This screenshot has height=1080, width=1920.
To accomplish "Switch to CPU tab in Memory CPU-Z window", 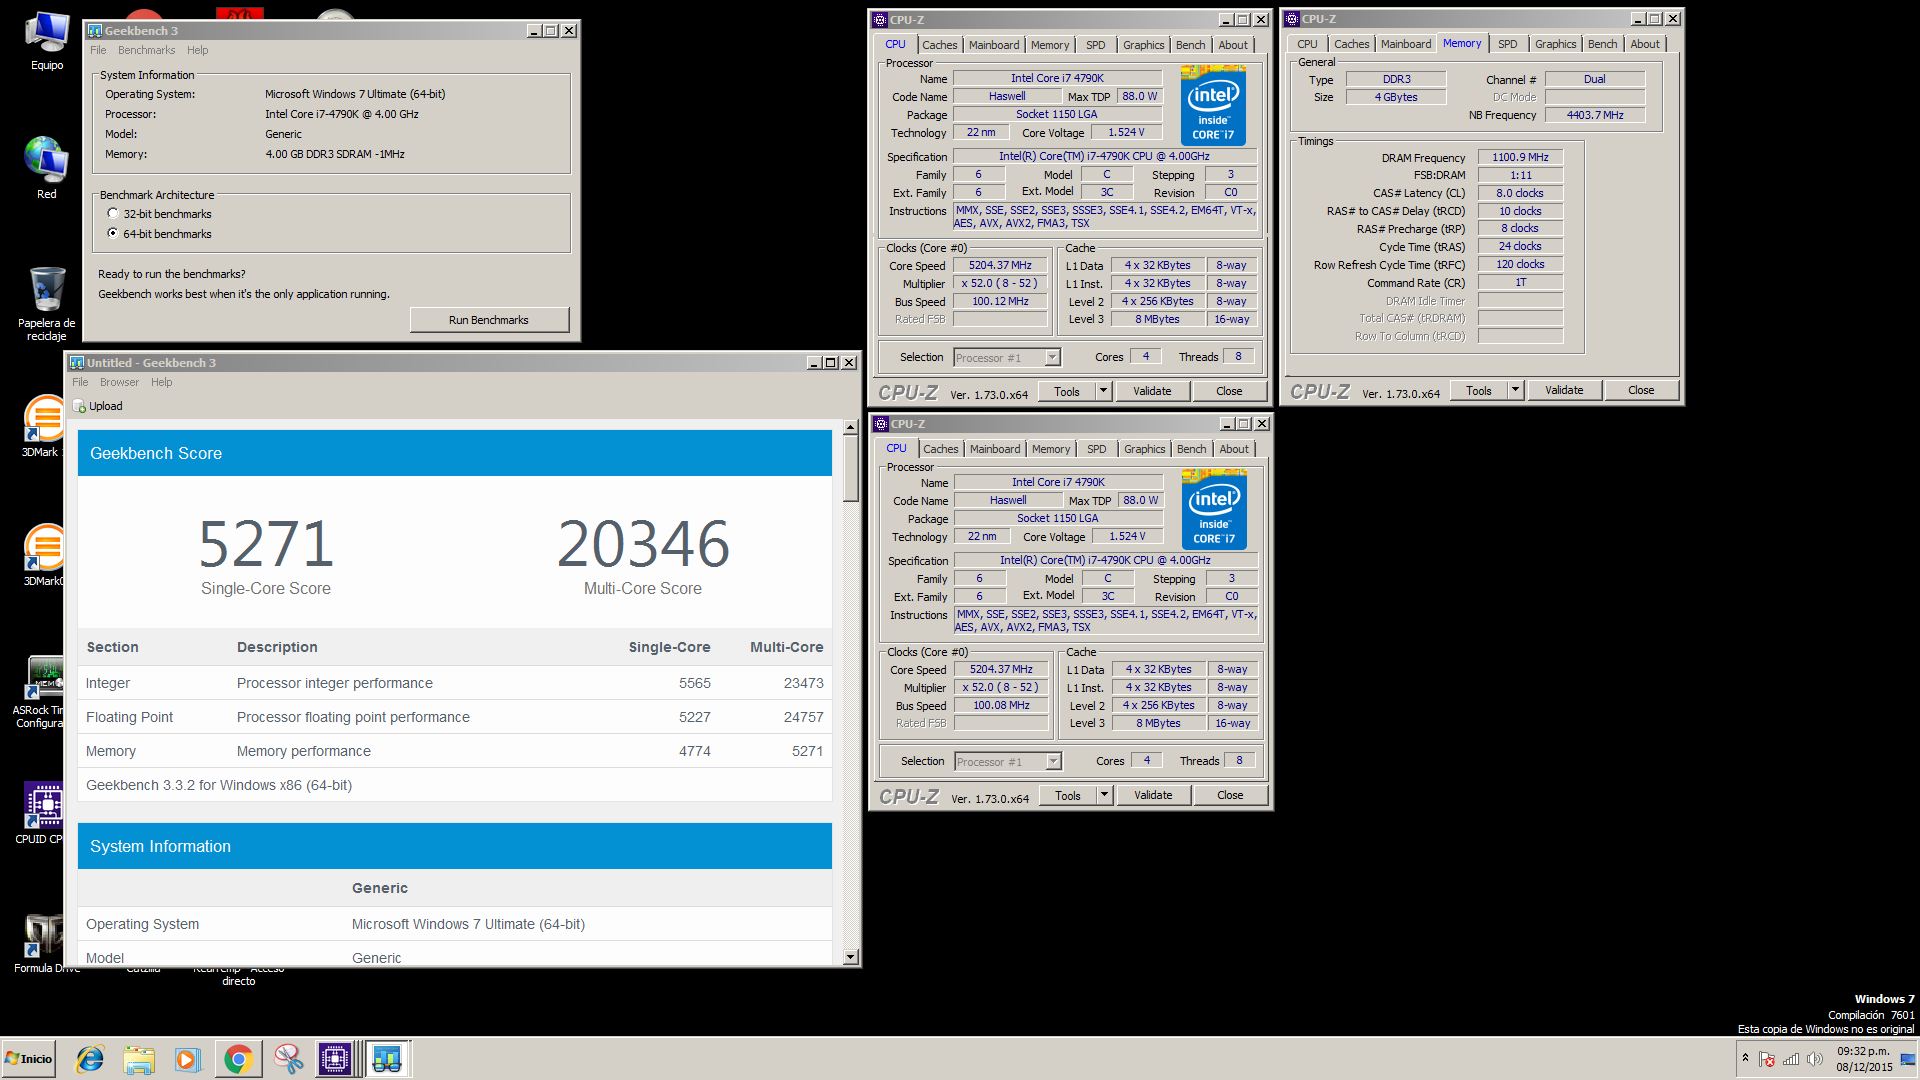I will [x=1307, y=44].
